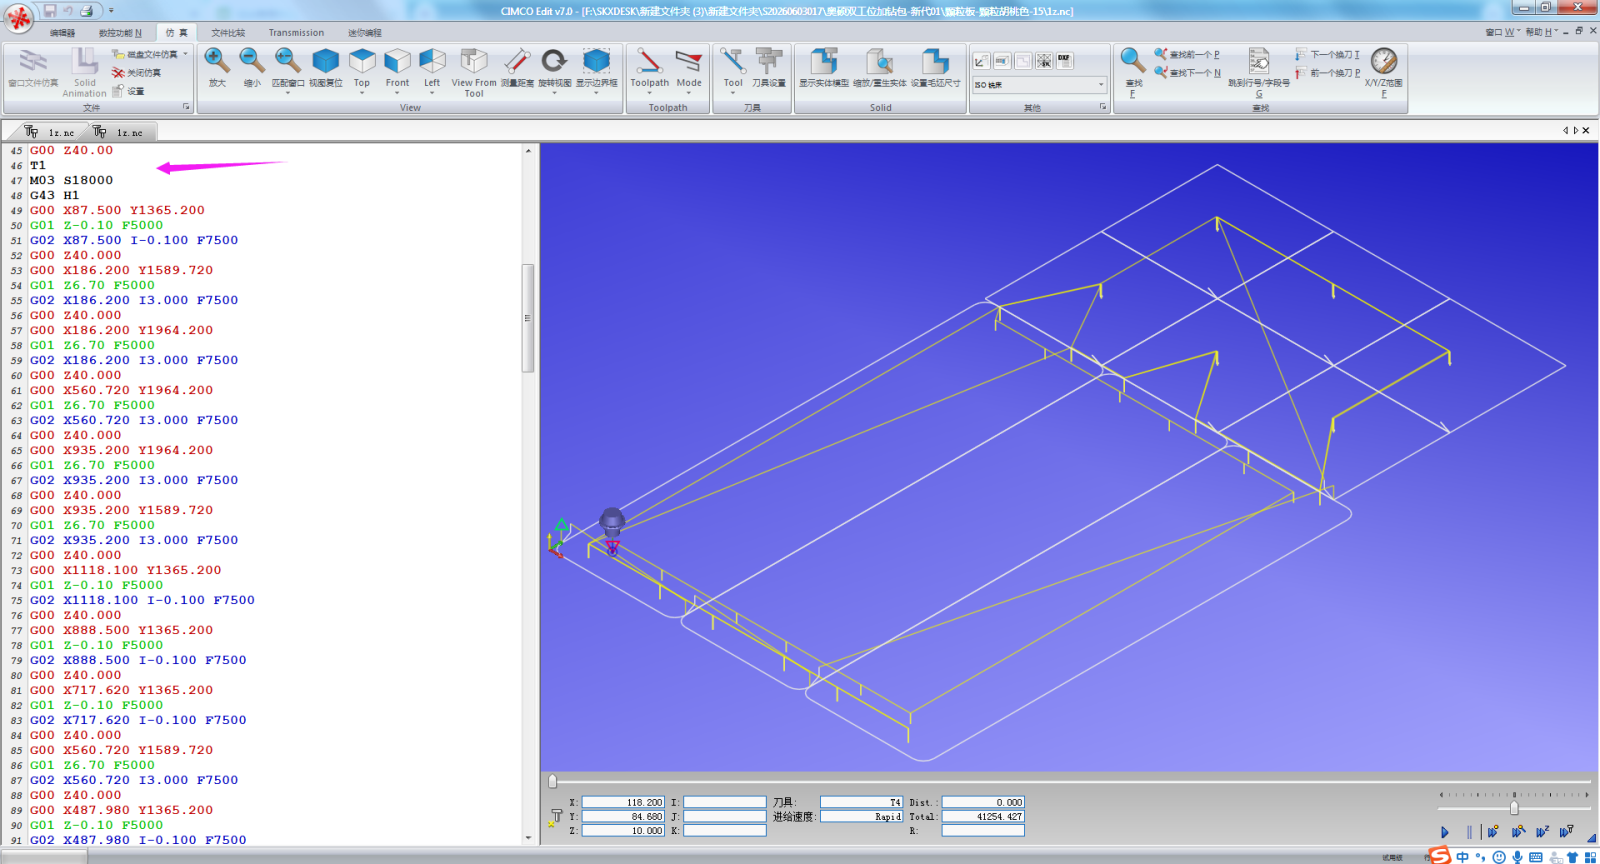Click 设置 in the 文件 group
This screenshot has height=864, width=1600.
click(128, 91)
